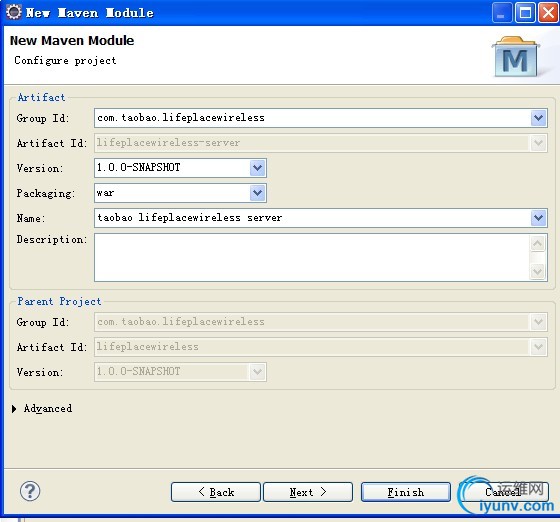The height and width of the screenshot is (522, 560).
Task: Click the Name field with taobao lifeplacewireless server
Action: [313, 218]
